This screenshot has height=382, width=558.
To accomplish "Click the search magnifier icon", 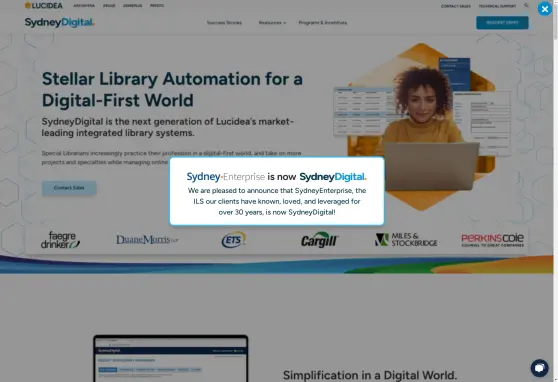I will (x=526, y=5).
